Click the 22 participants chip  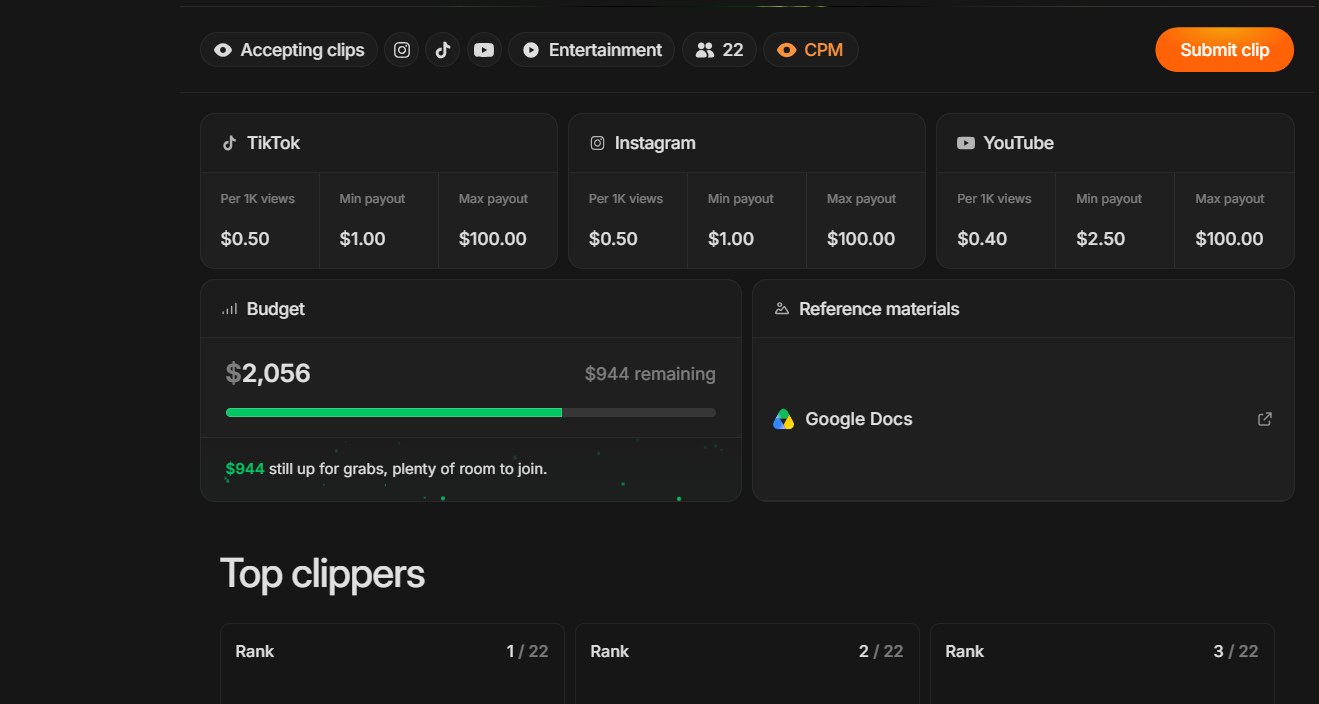[720, 50]
